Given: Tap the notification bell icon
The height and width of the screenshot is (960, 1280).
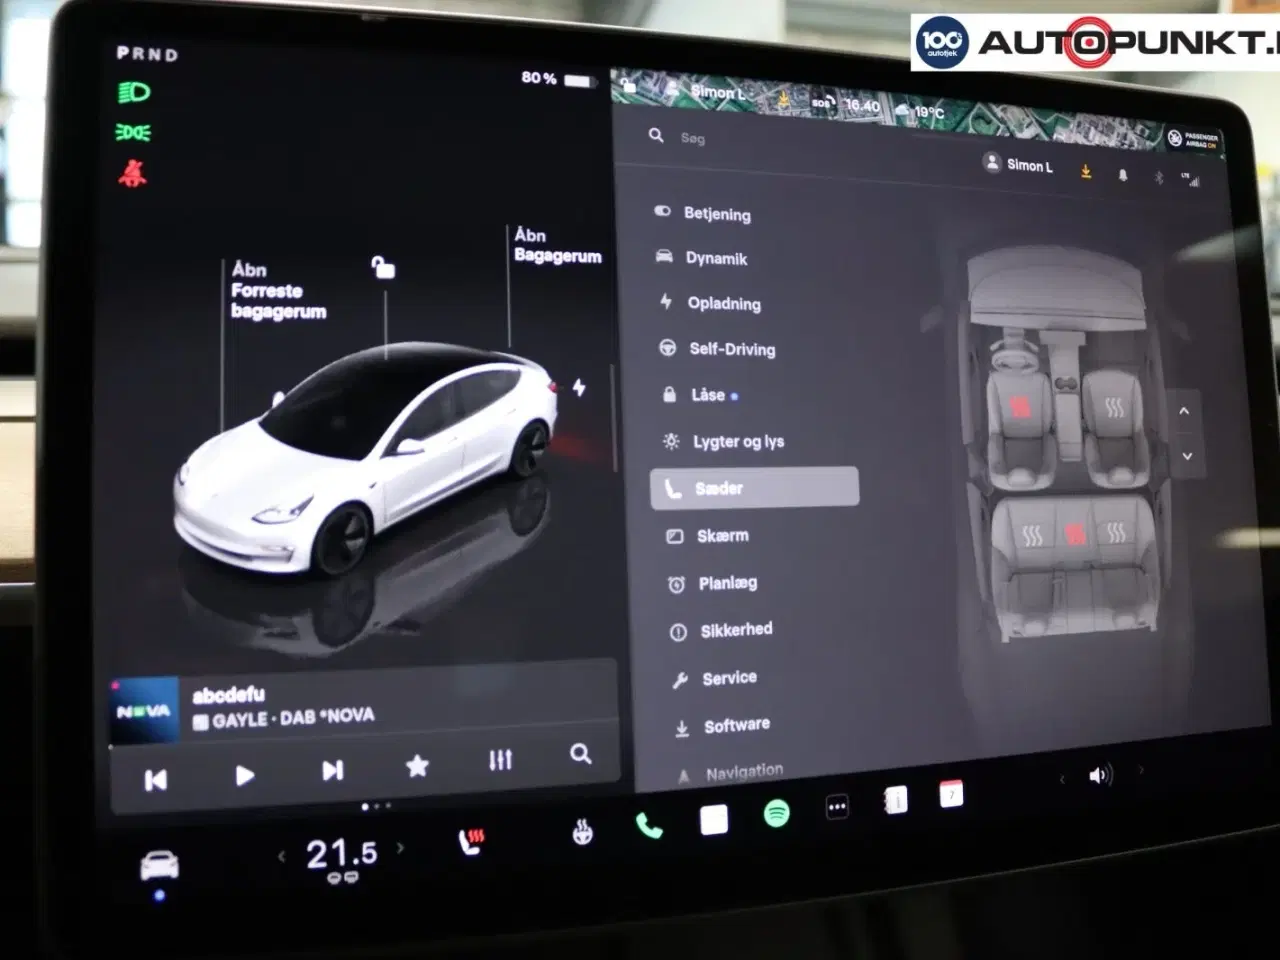Looking at the screenshot, I should (1123, 175).
